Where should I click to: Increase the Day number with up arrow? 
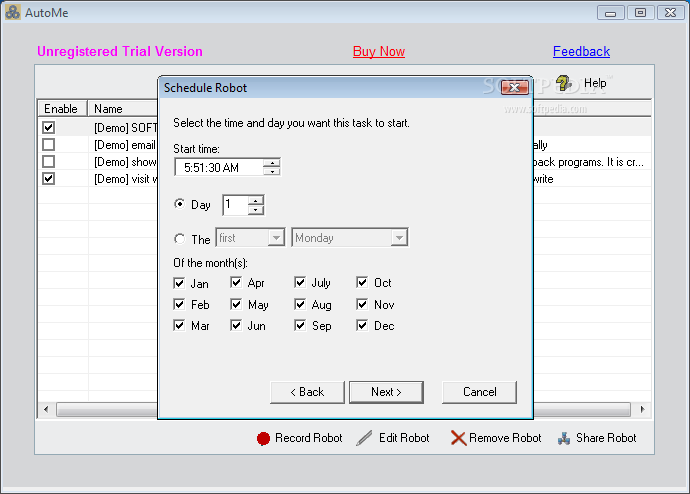coord(256,201)
